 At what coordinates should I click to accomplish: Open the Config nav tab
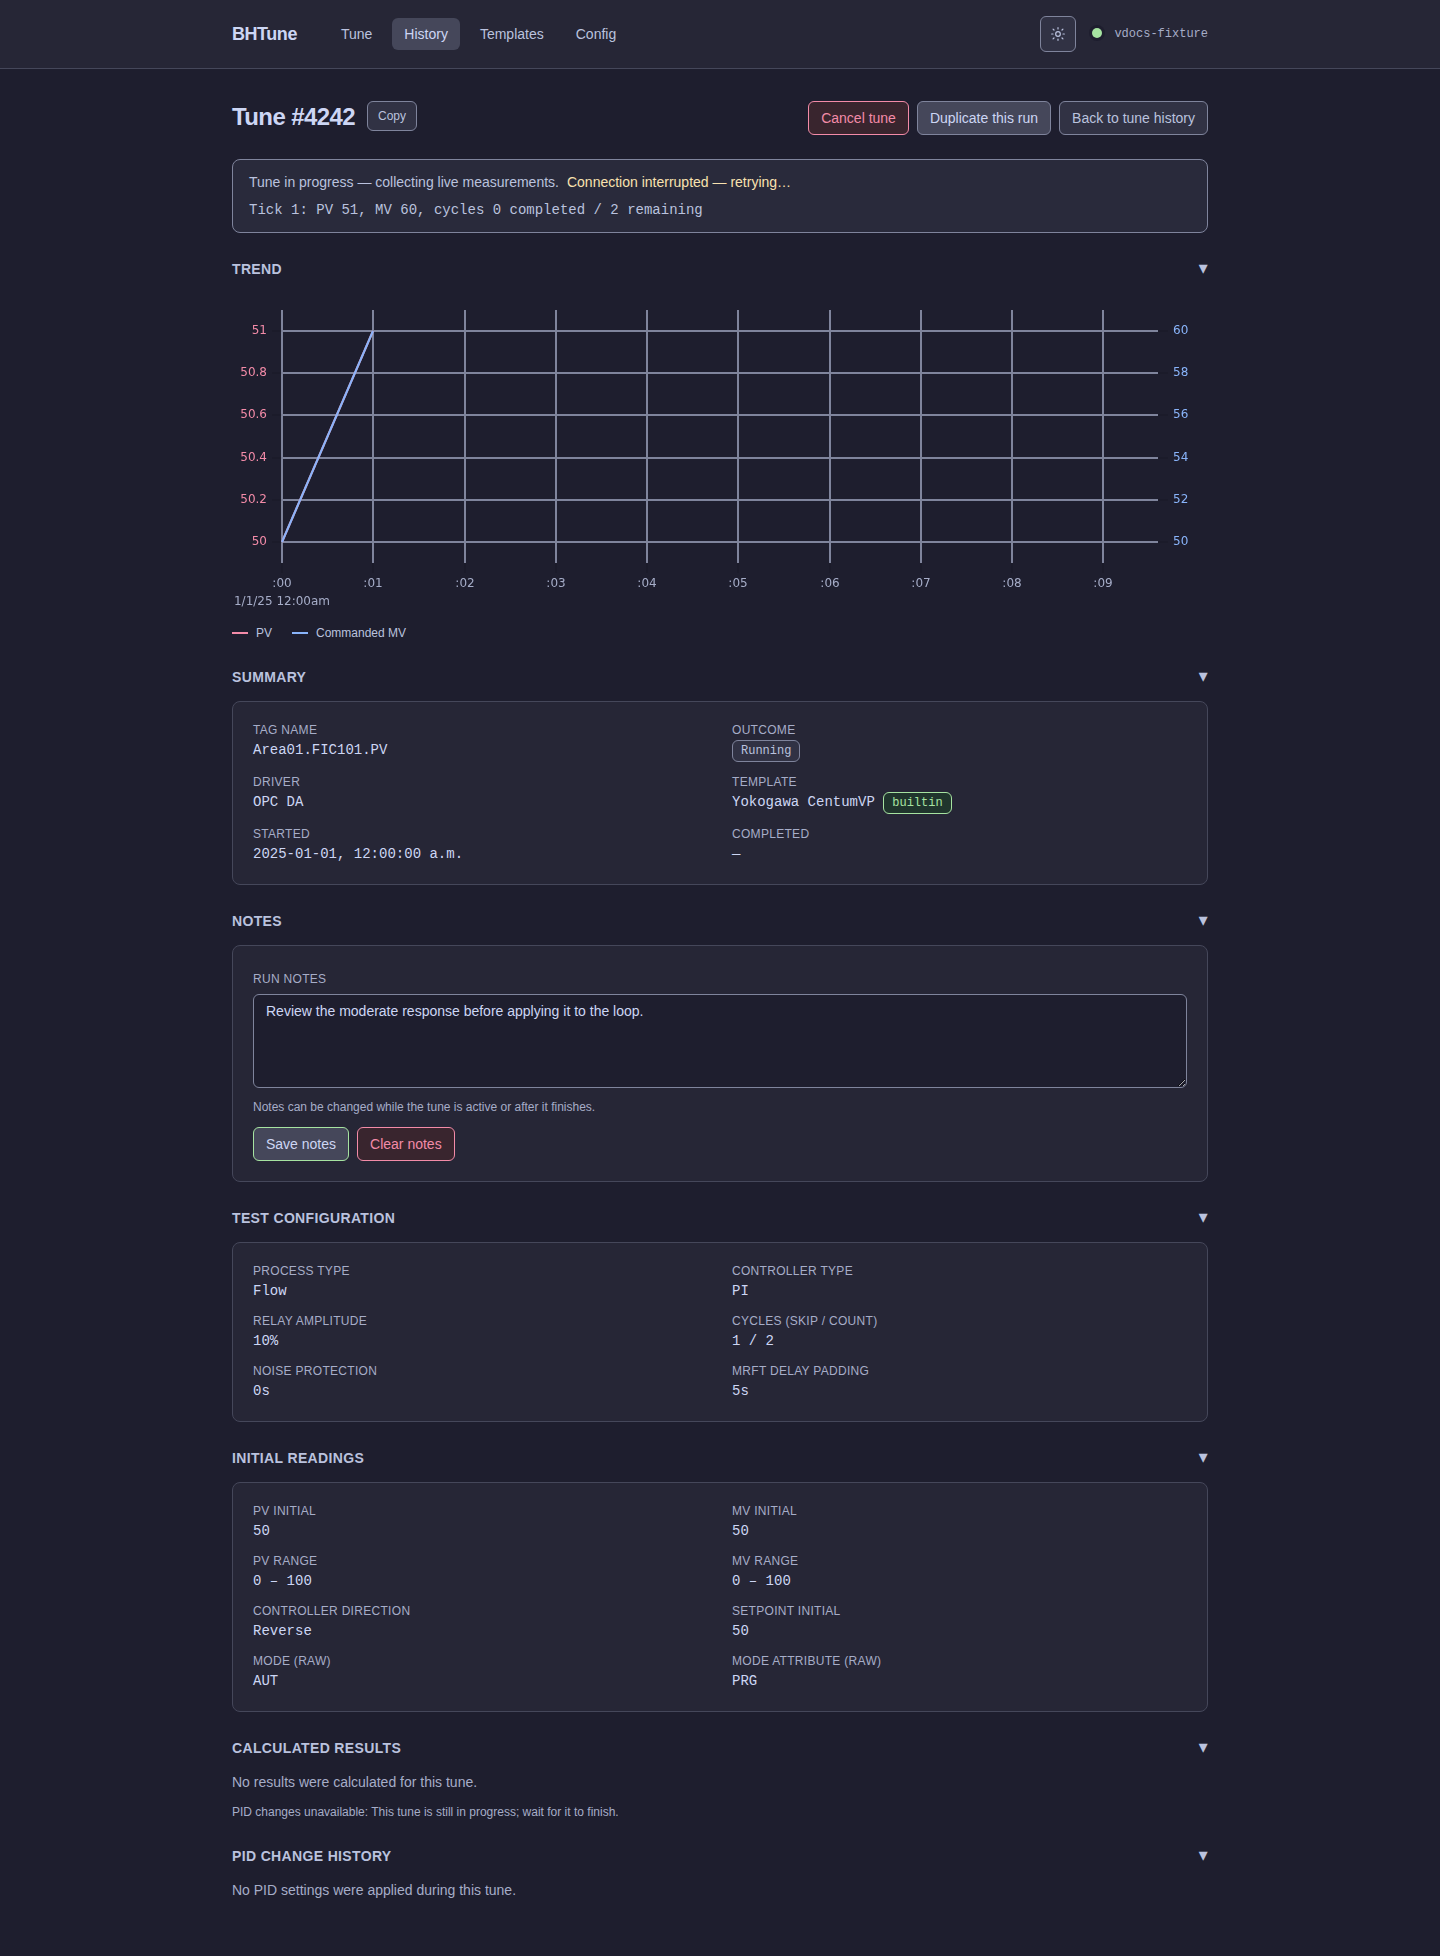click(596, 34)
